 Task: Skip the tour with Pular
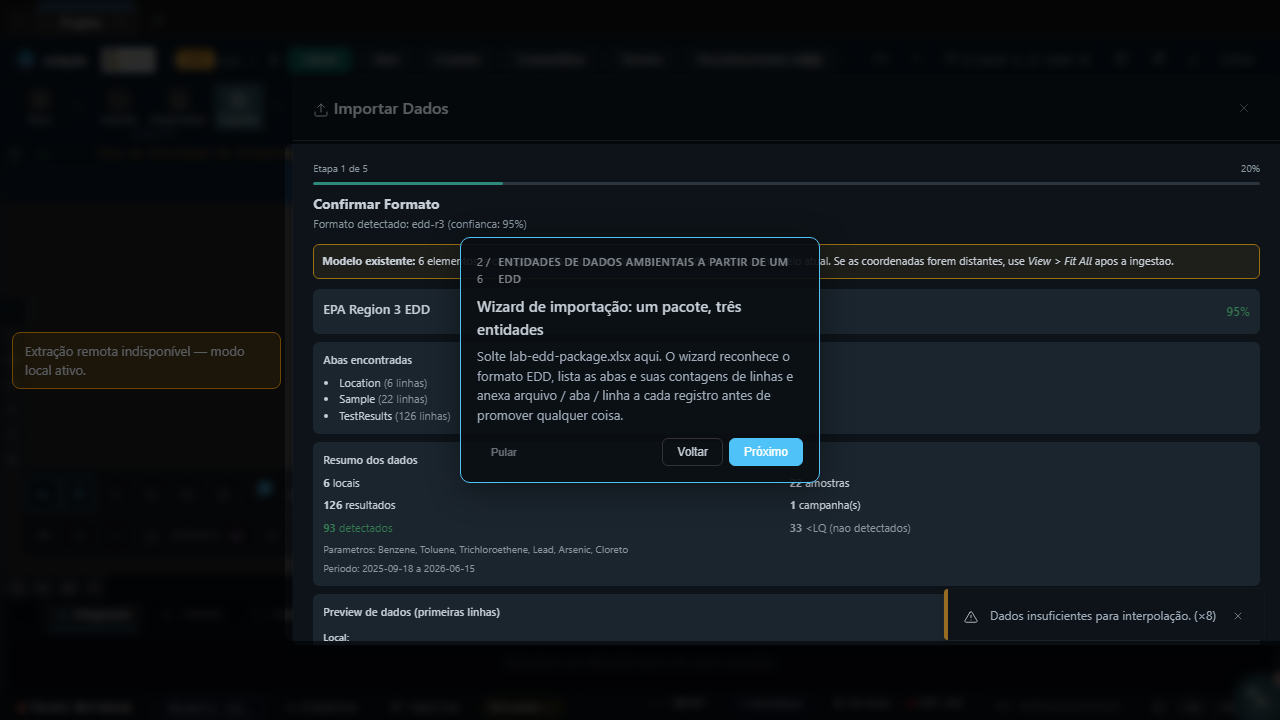click(x=504, y=452)
